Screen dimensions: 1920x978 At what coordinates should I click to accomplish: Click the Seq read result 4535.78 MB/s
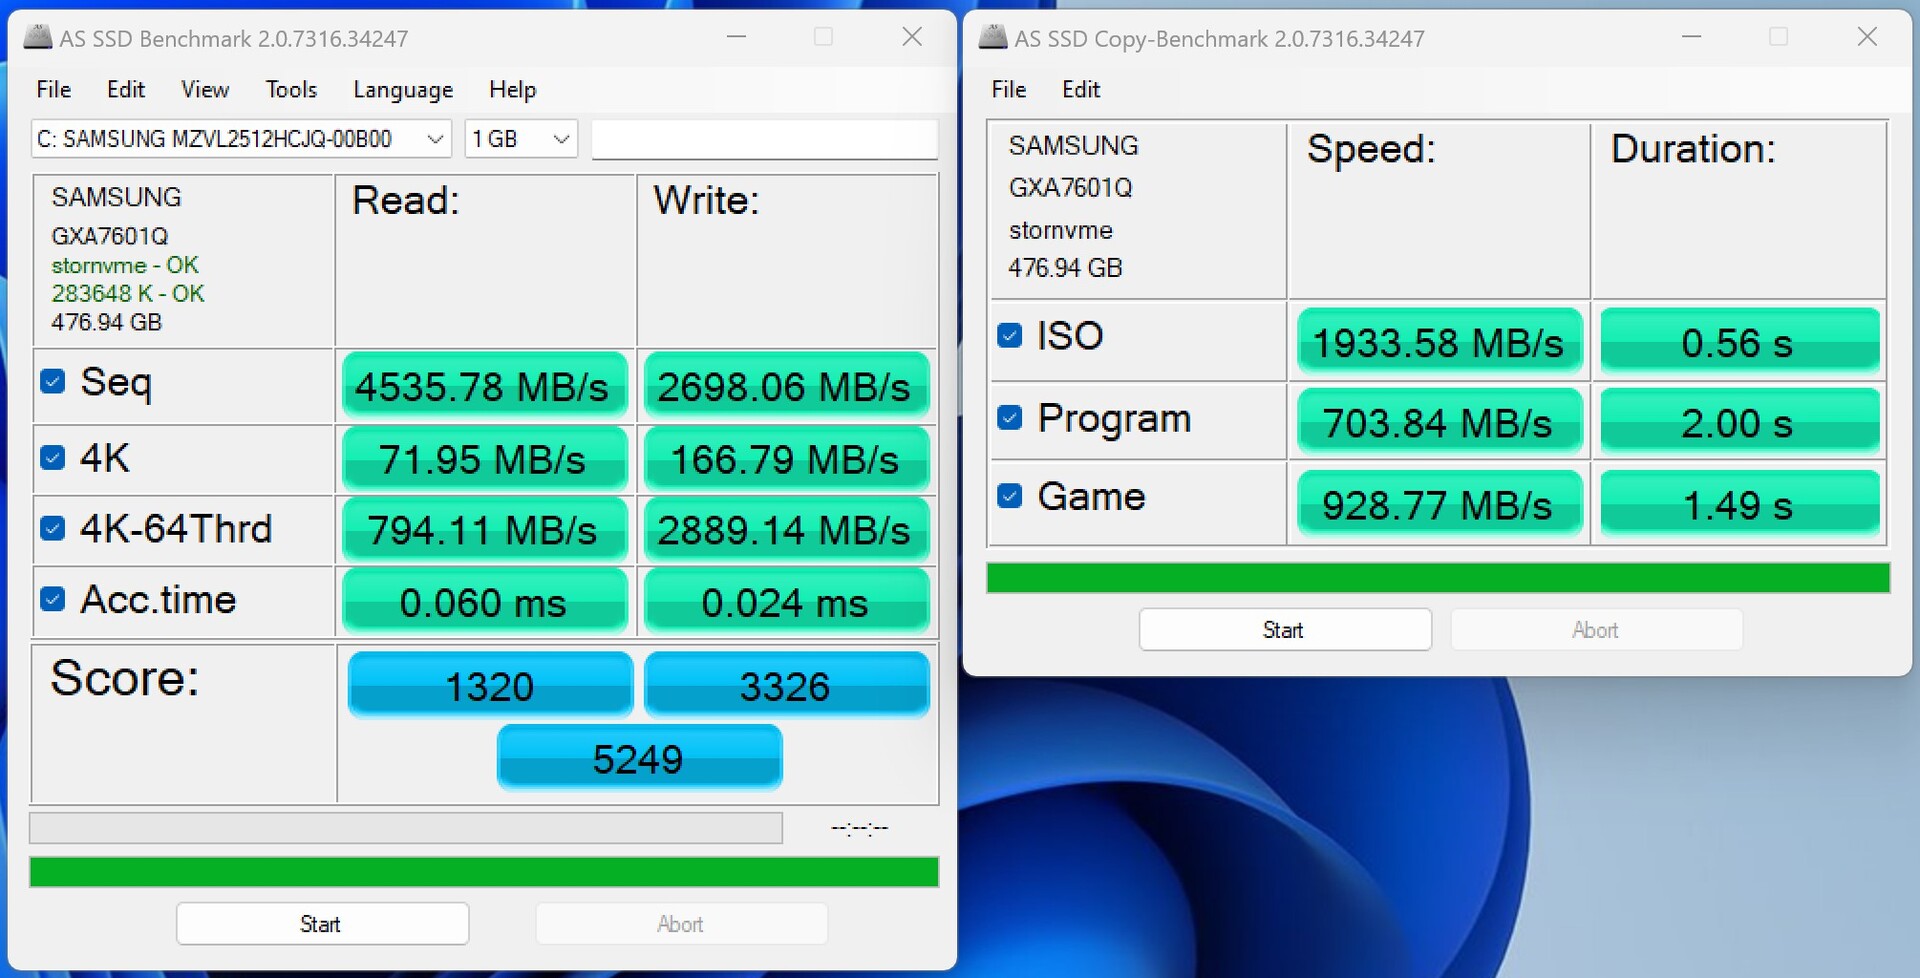pos(485,386)
